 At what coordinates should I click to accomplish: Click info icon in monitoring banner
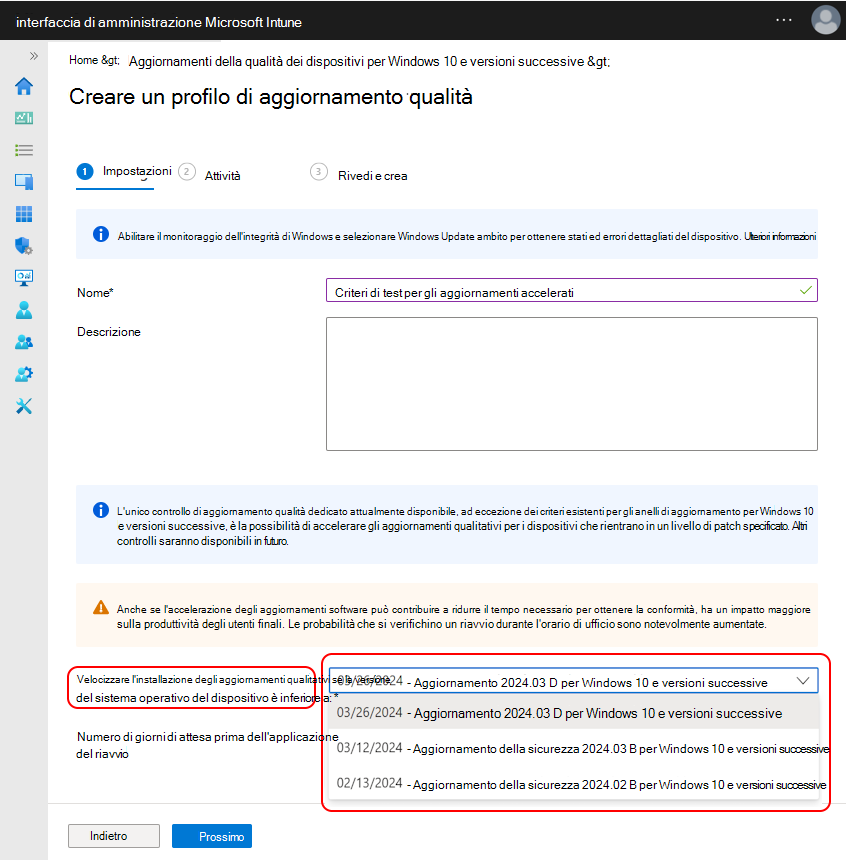[100, 234]
